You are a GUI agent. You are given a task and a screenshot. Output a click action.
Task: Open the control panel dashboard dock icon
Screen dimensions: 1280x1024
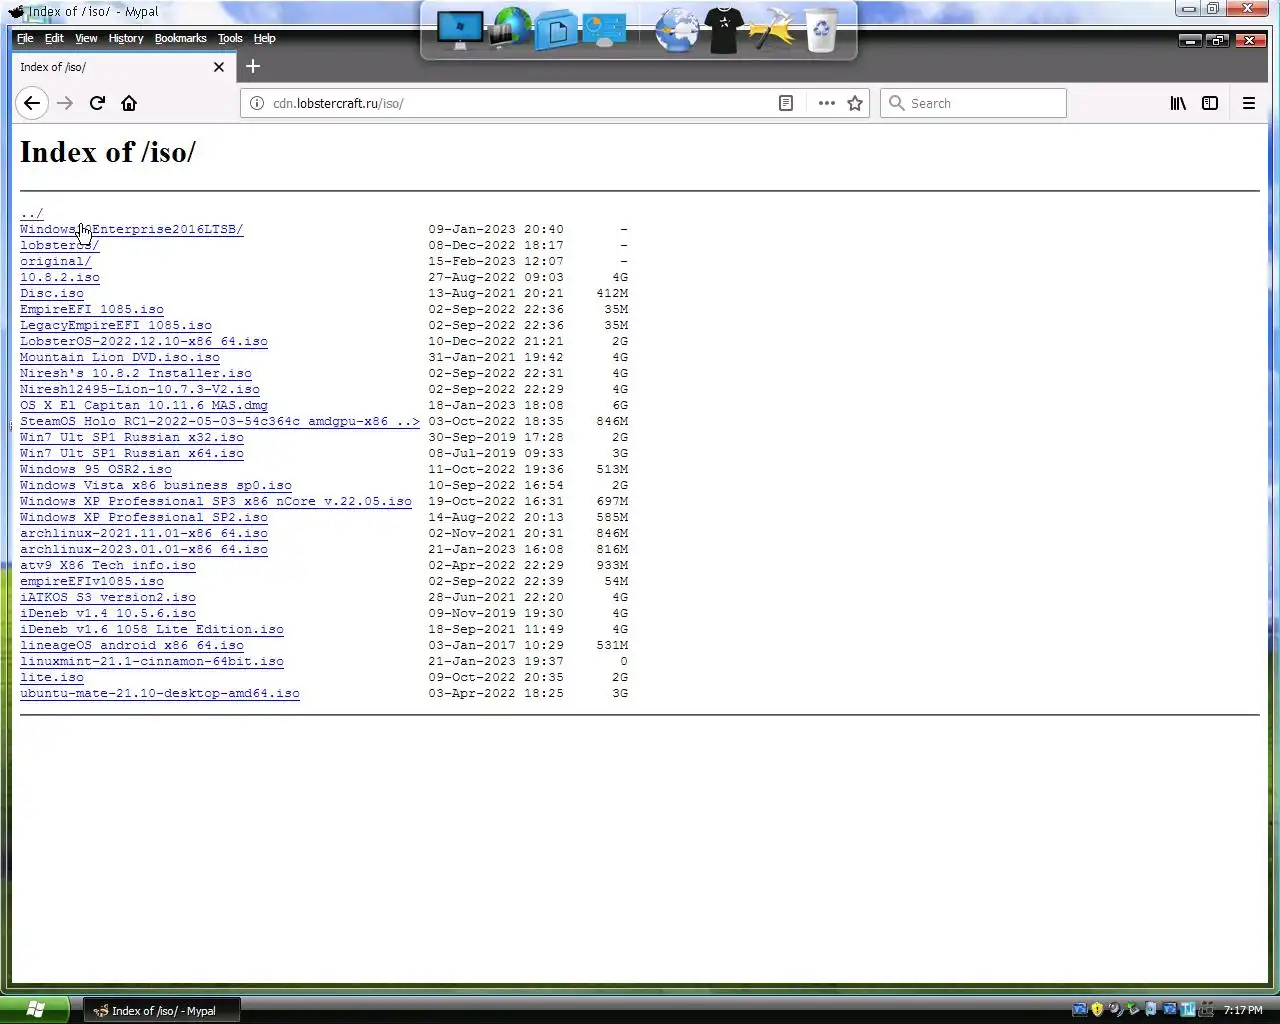pos(604,30)
